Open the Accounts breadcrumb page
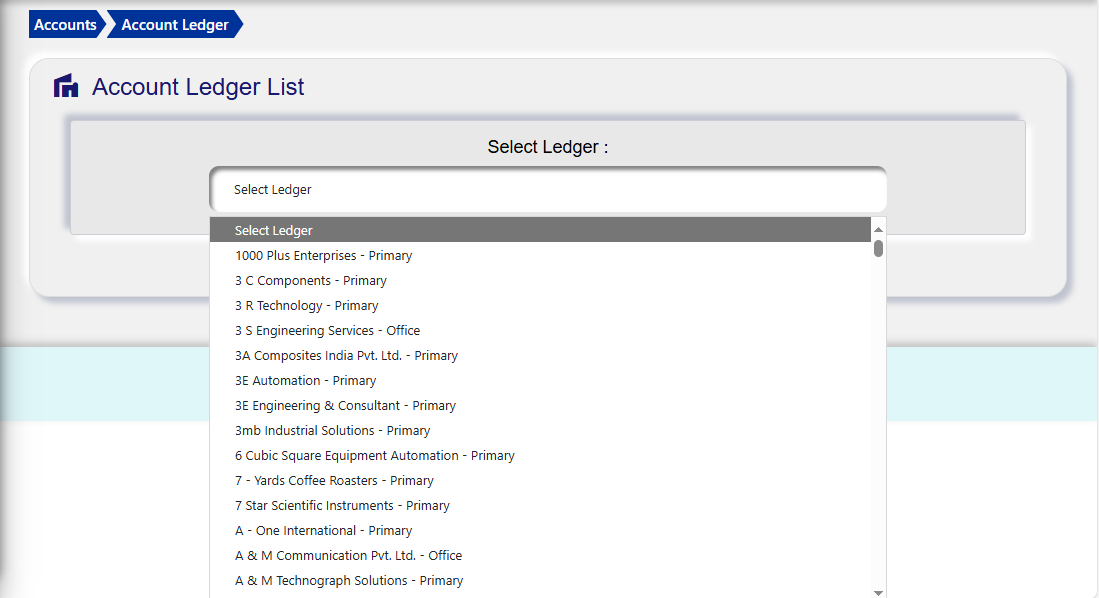Viewport: 1099px width, 598px height. tap(63, 24)
